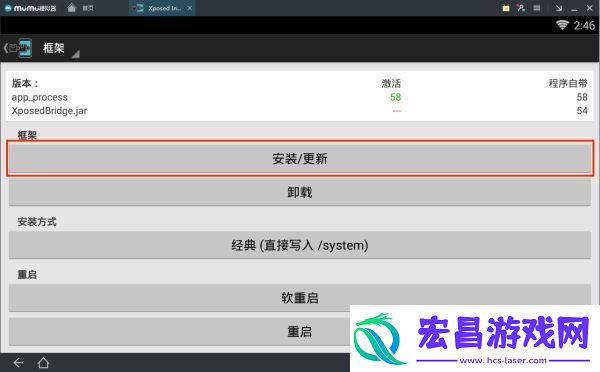Click the 2:46 clock in status bar
The image size is (600, 372).
pos(584,26)
